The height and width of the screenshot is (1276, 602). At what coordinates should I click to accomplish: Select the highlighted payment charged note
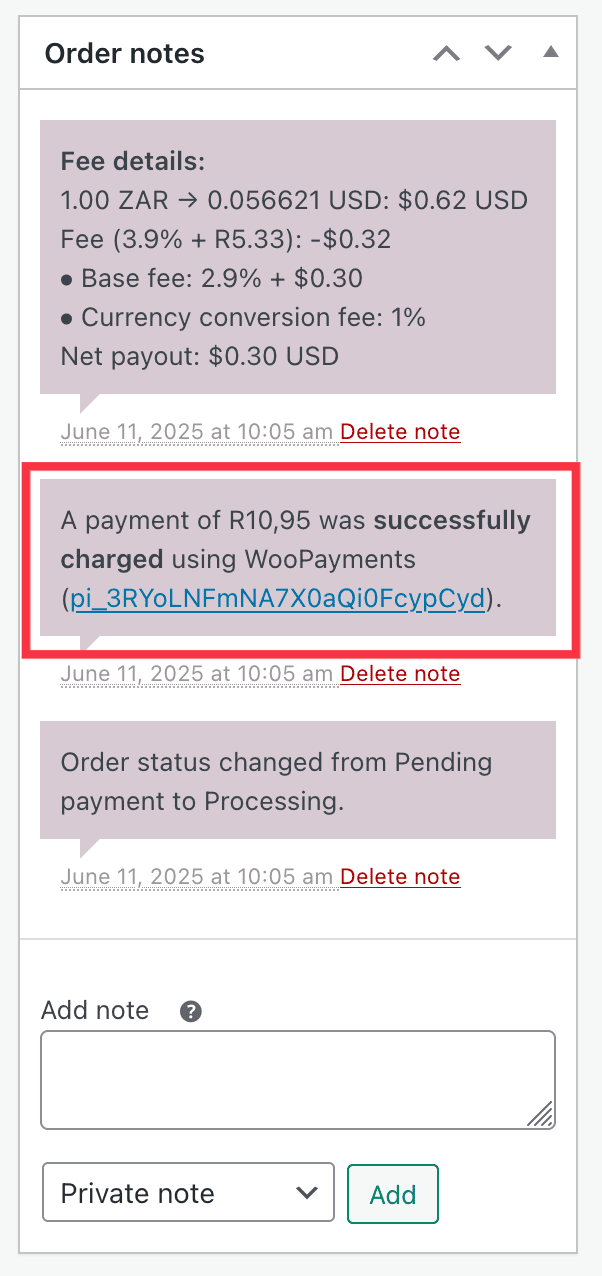point(297,560)
